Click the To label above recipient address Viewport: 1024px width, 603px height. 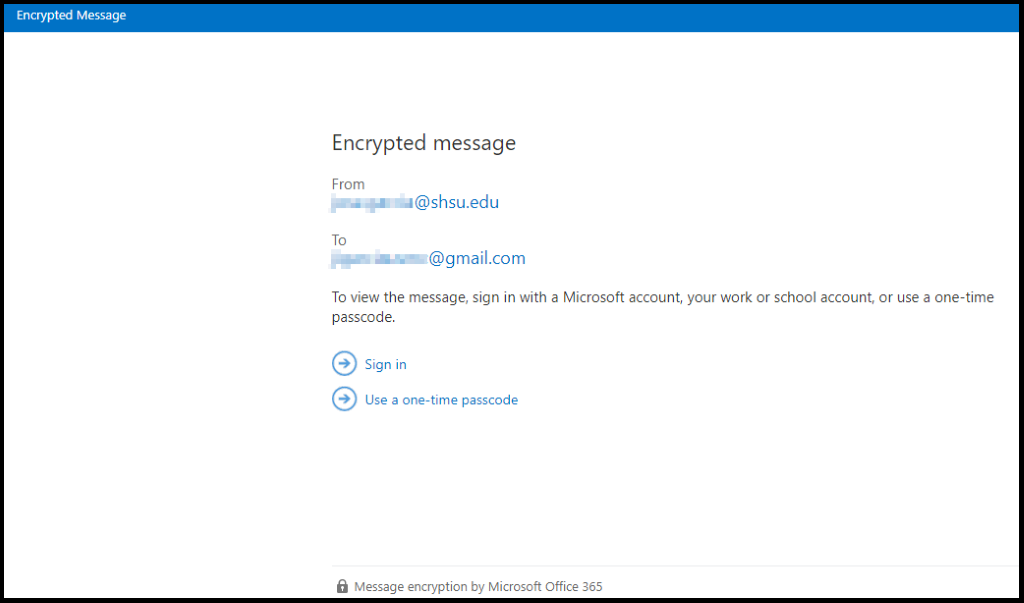click(x=339, y=240)
